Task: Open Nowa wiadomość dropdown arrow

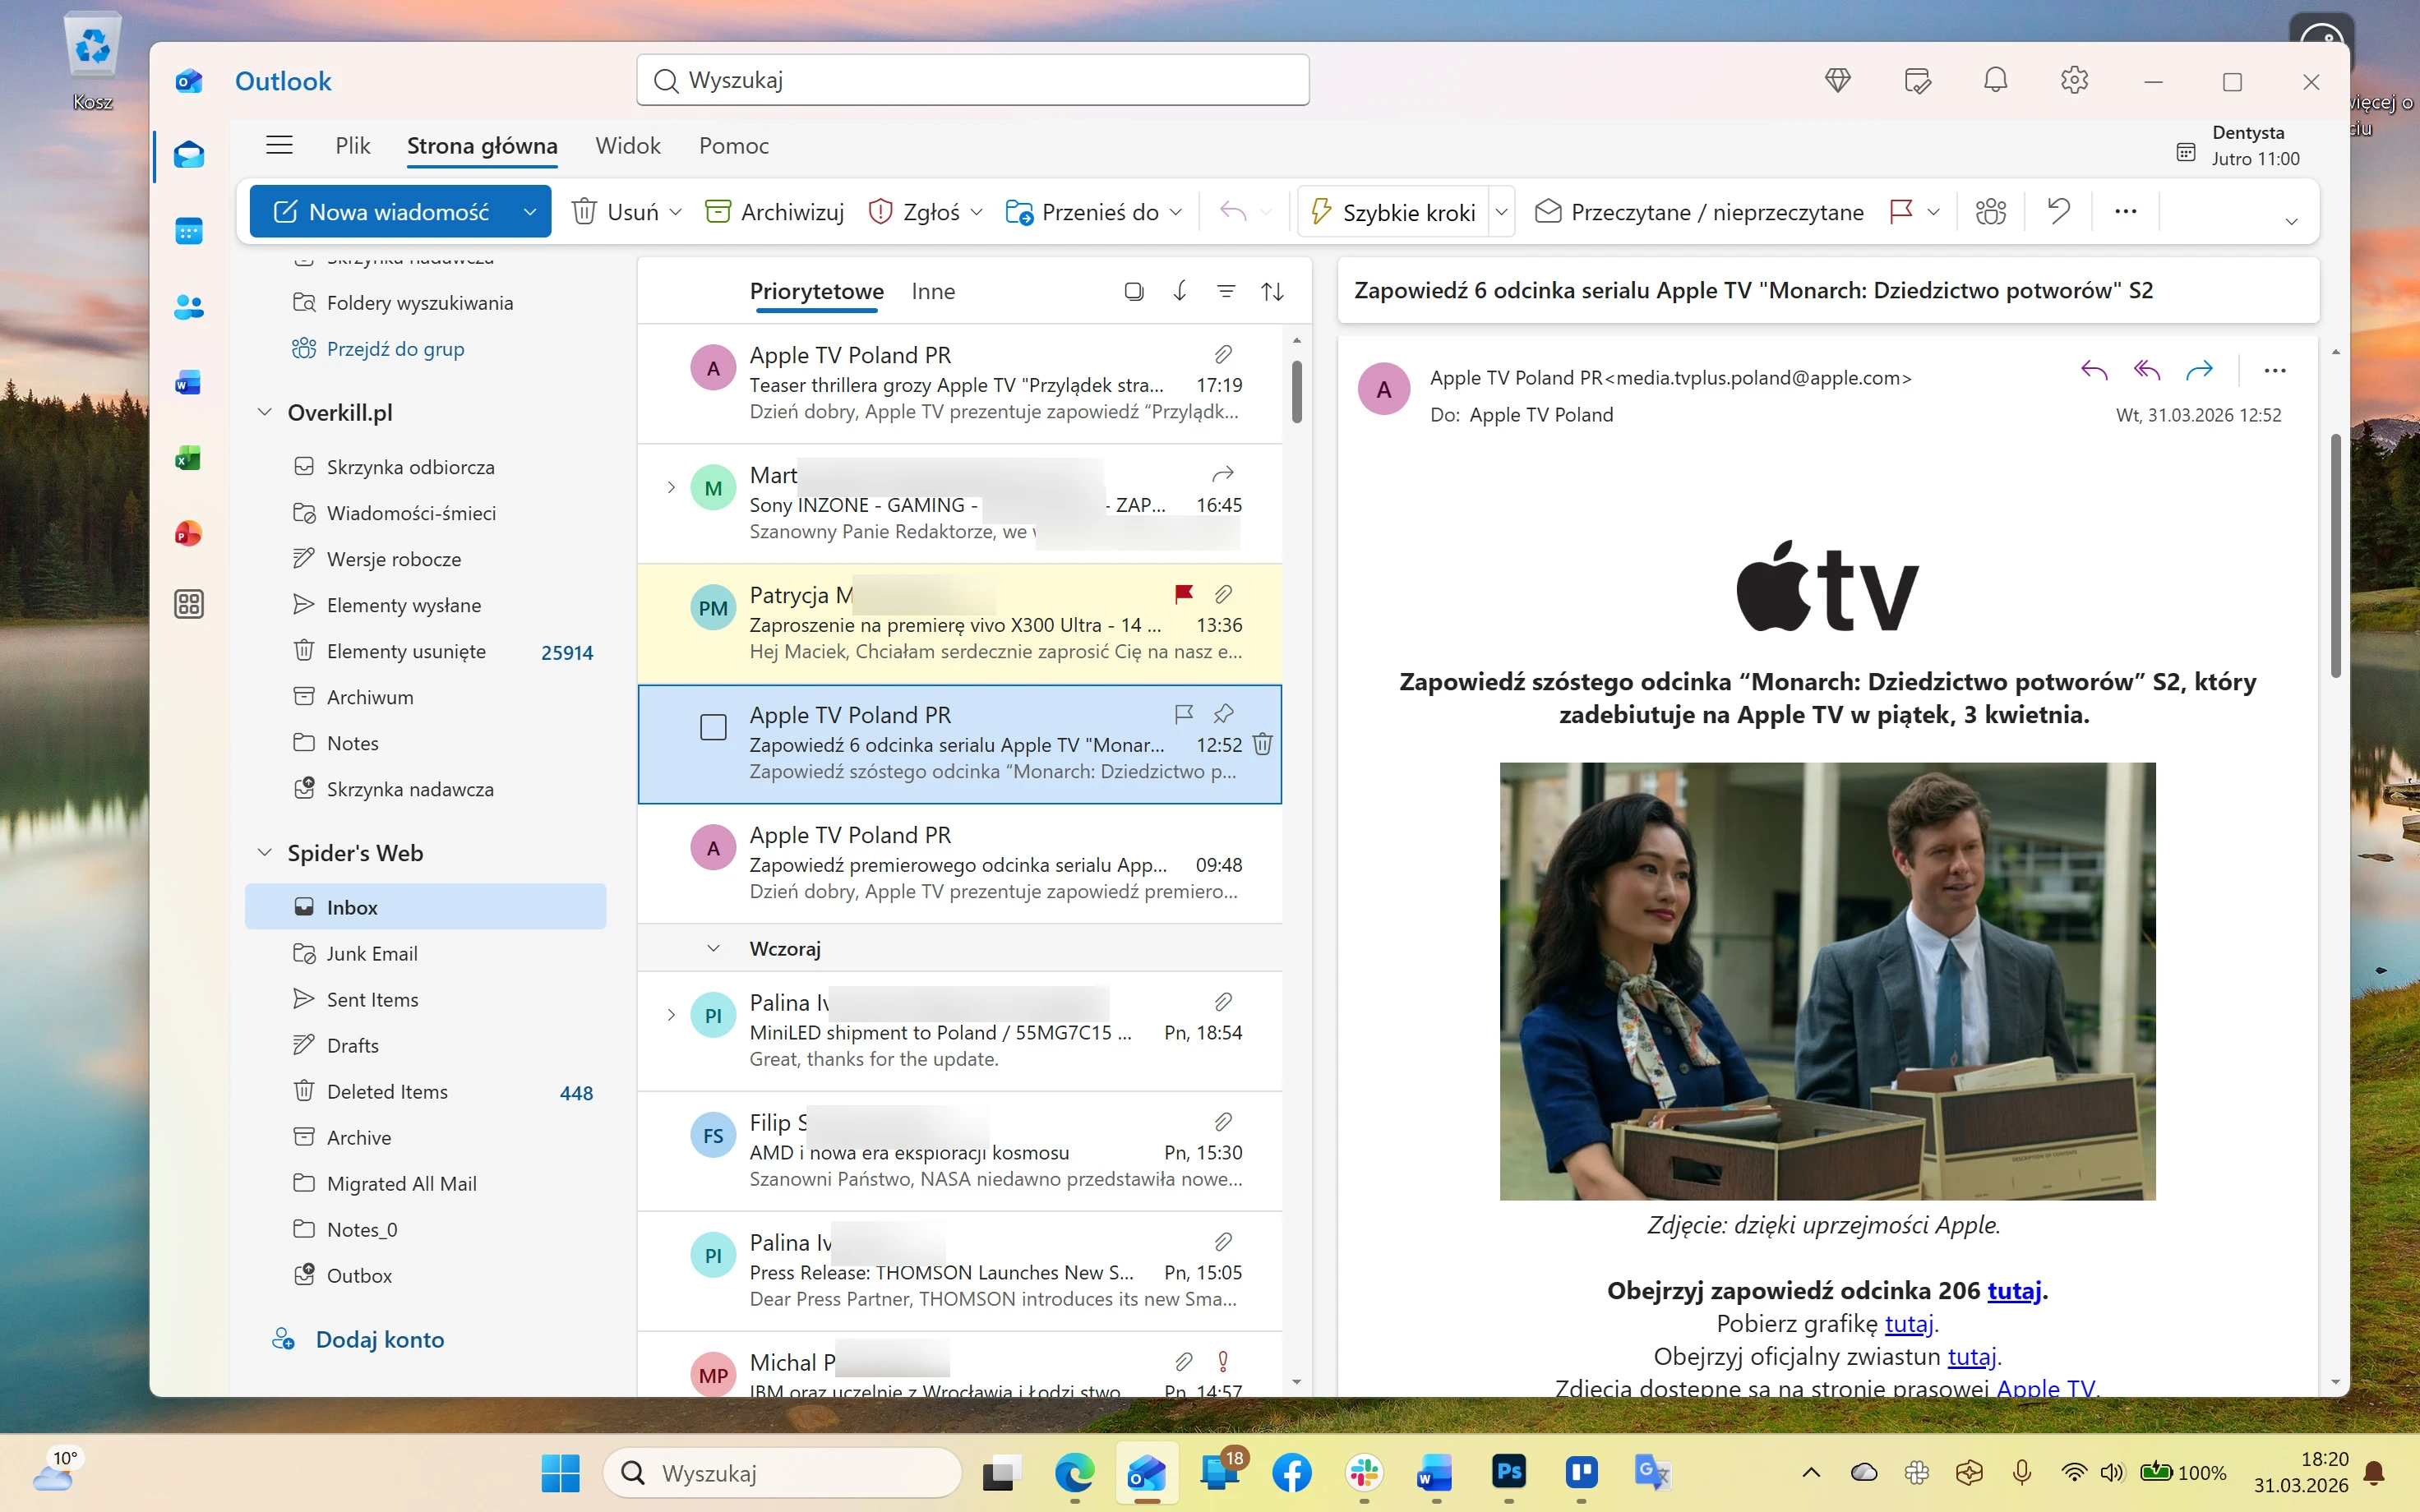Action: tap(530, 212)
